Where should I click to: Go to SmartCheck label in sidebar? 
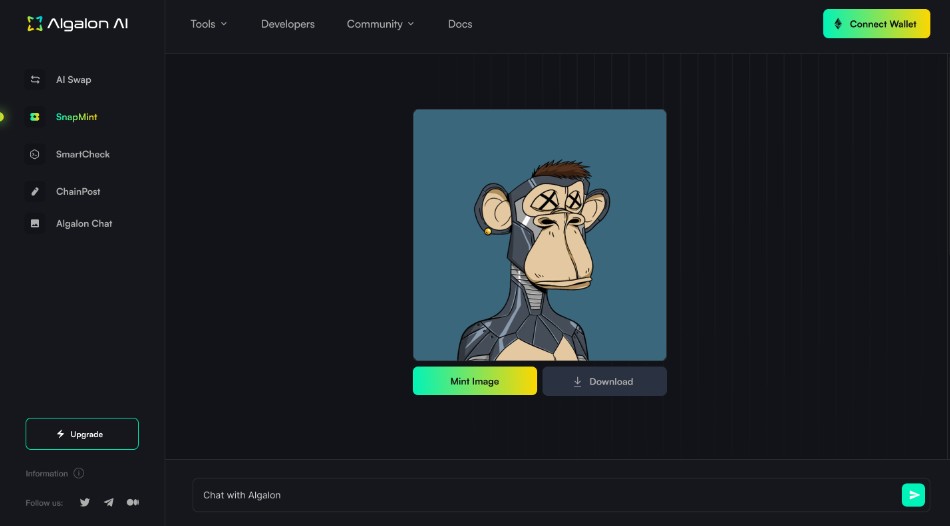point(83,154)
